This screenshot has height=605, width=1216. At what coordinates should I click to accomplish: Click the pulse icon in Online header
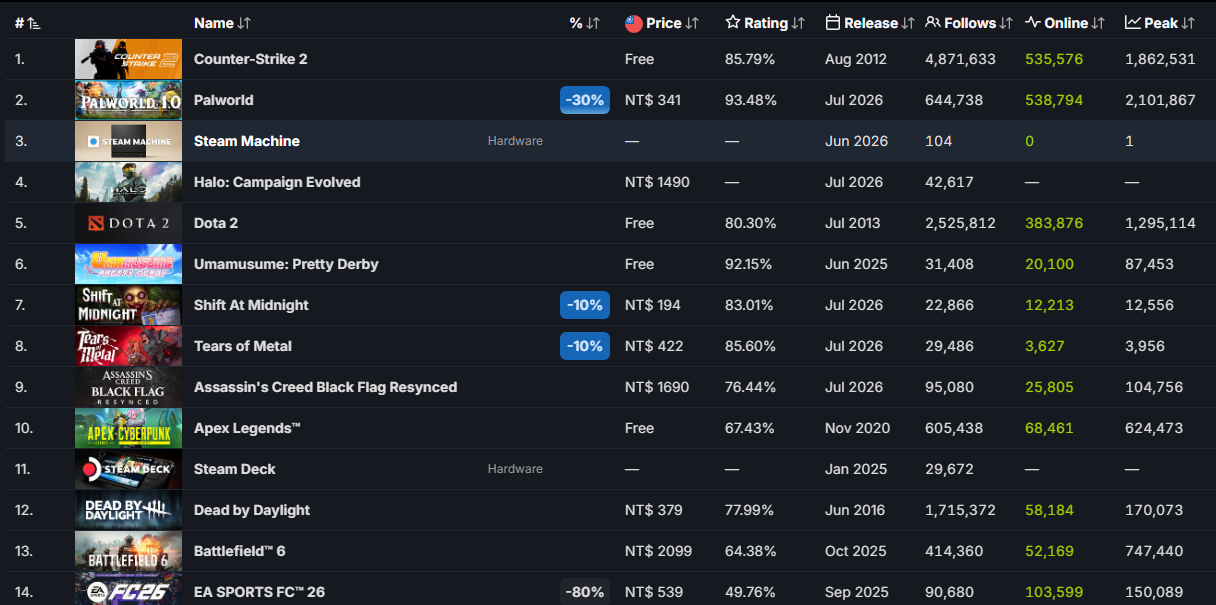point(1033,22)
